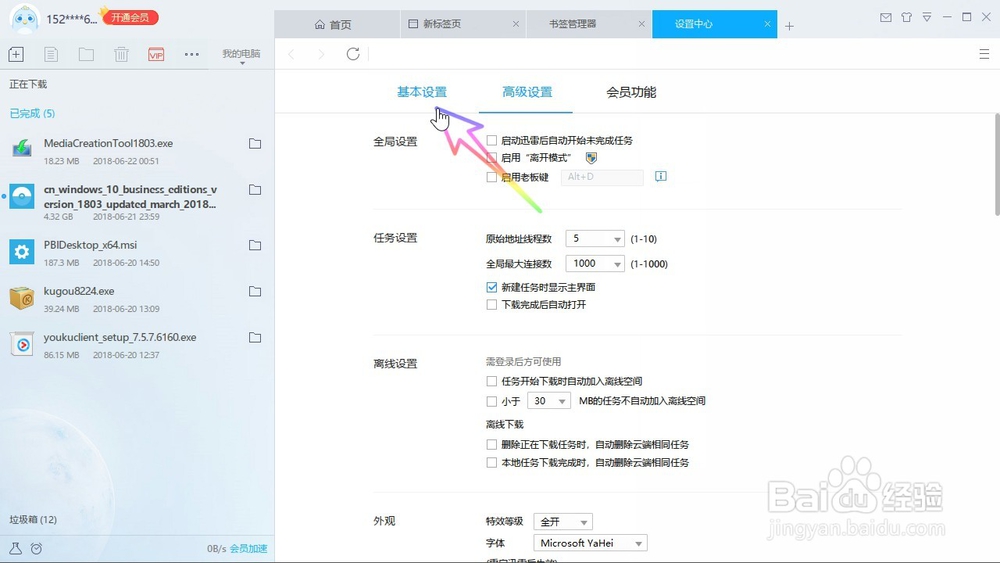Open 原始地址线程数 dropdown showing 5
The image size is (1000, 563).
(595, 238)
